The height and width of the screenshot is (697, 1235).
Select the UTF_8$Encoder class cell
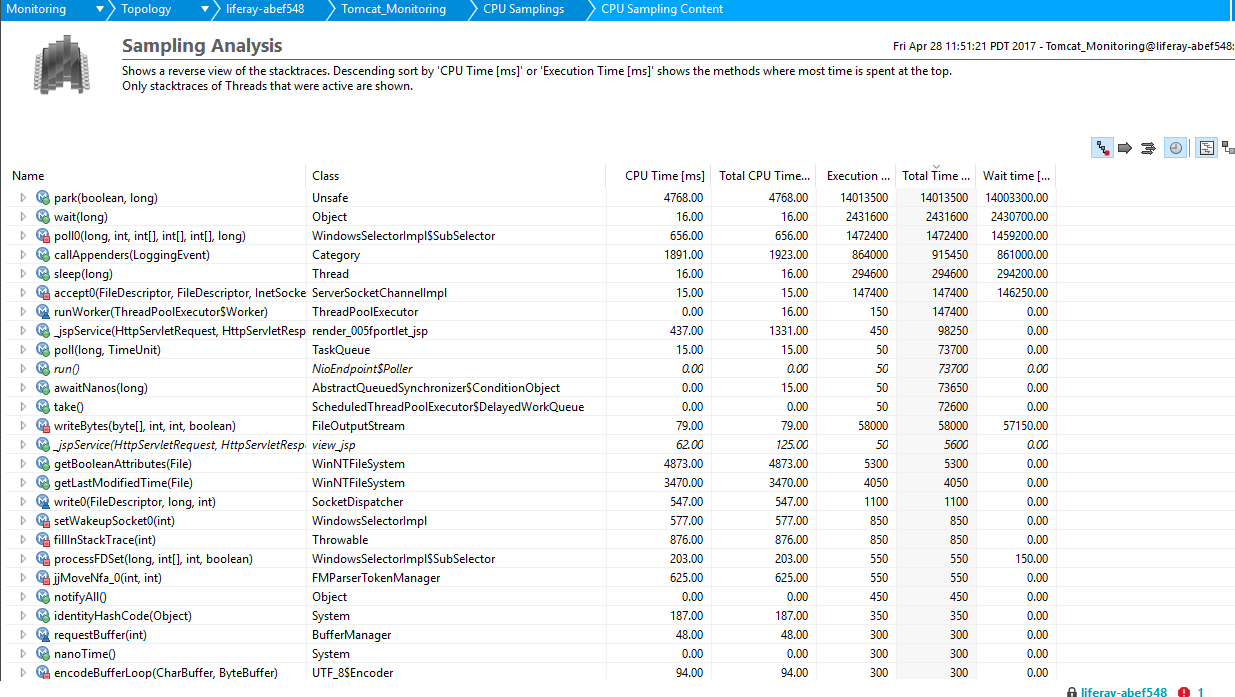click(x=352, y=673)
